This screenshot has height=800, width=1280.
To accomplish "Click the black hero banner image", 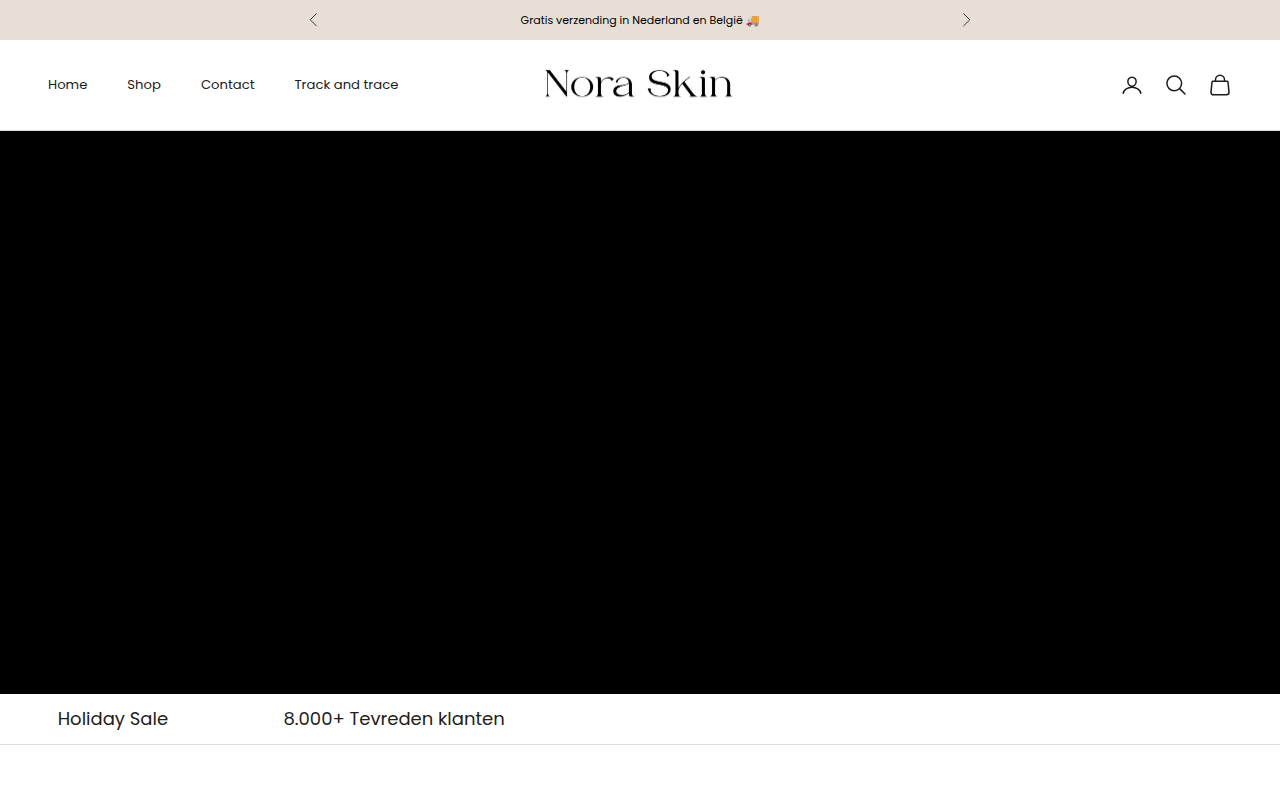I will tap(640, 412).
